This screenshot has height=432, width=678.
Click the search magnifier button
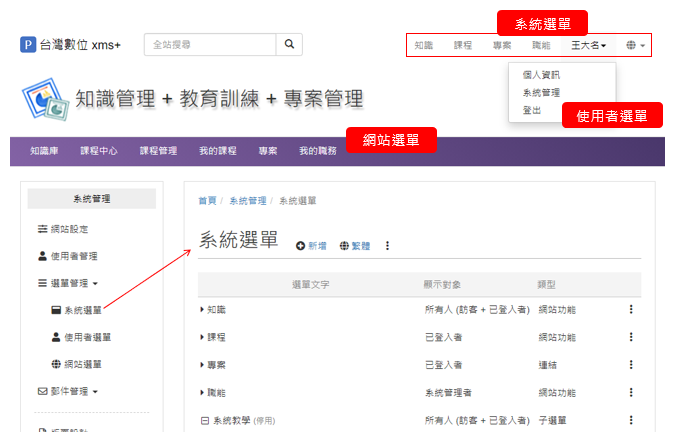[x=288, y=45]
